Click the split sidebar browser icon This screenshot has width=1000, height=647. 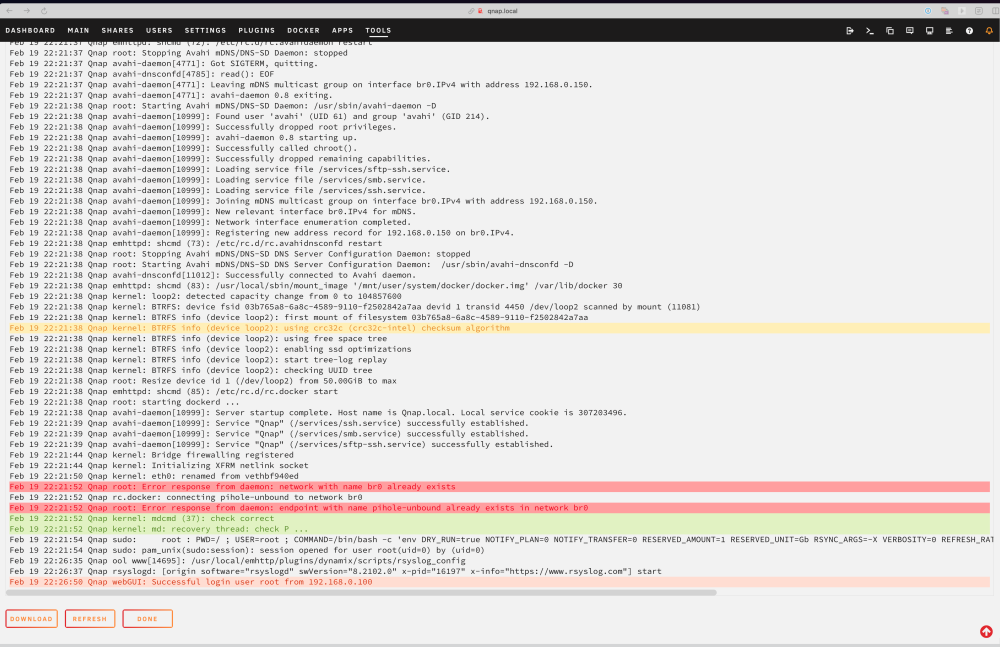(x=996, y=11)
